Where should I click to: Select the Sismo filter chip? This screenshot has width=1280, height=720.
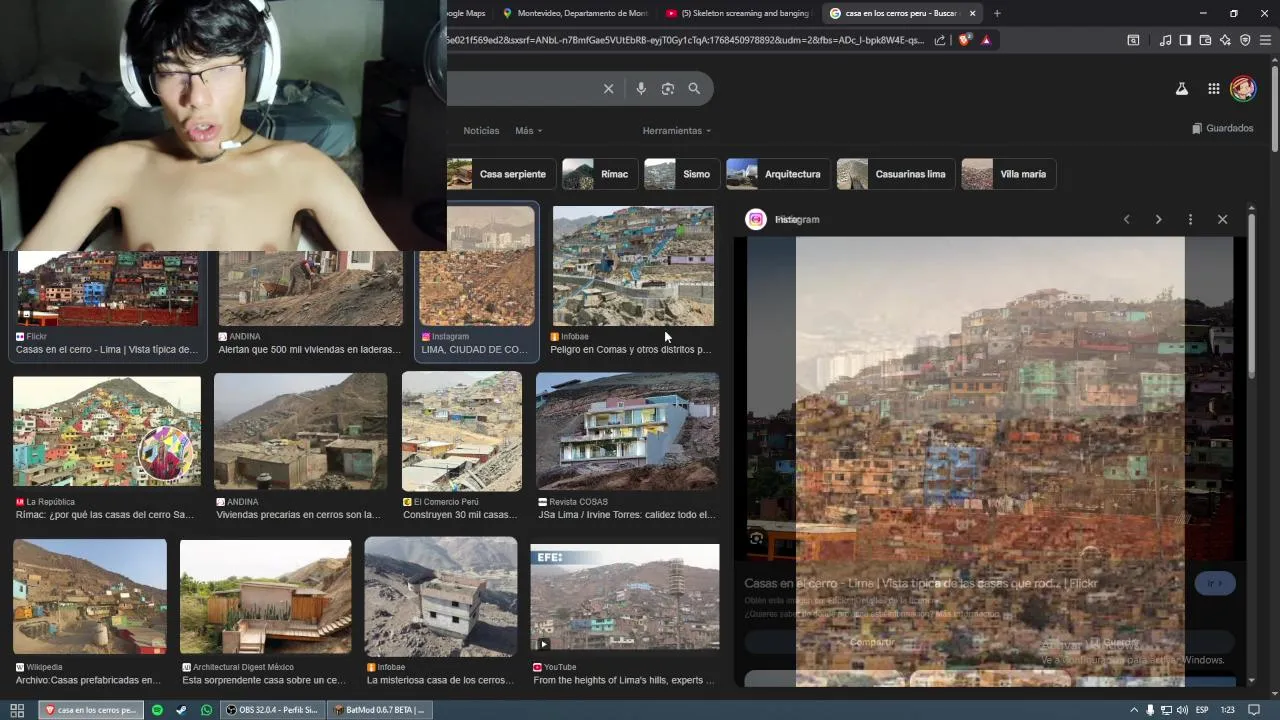(681, 174)
